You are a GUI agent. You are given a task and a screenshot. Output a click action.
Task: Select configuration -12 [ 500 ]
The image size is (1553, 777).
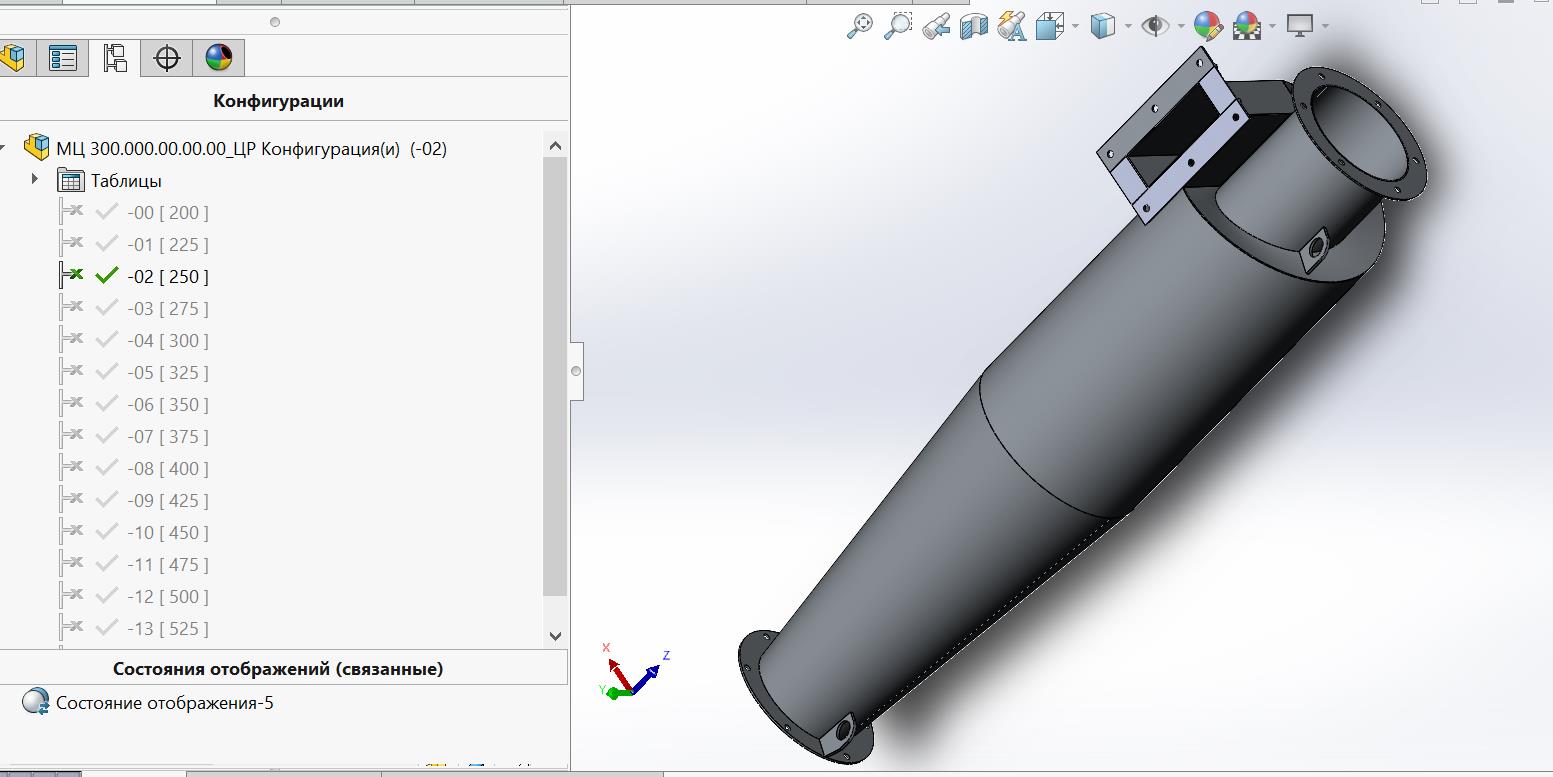click(x=168, y=596)
